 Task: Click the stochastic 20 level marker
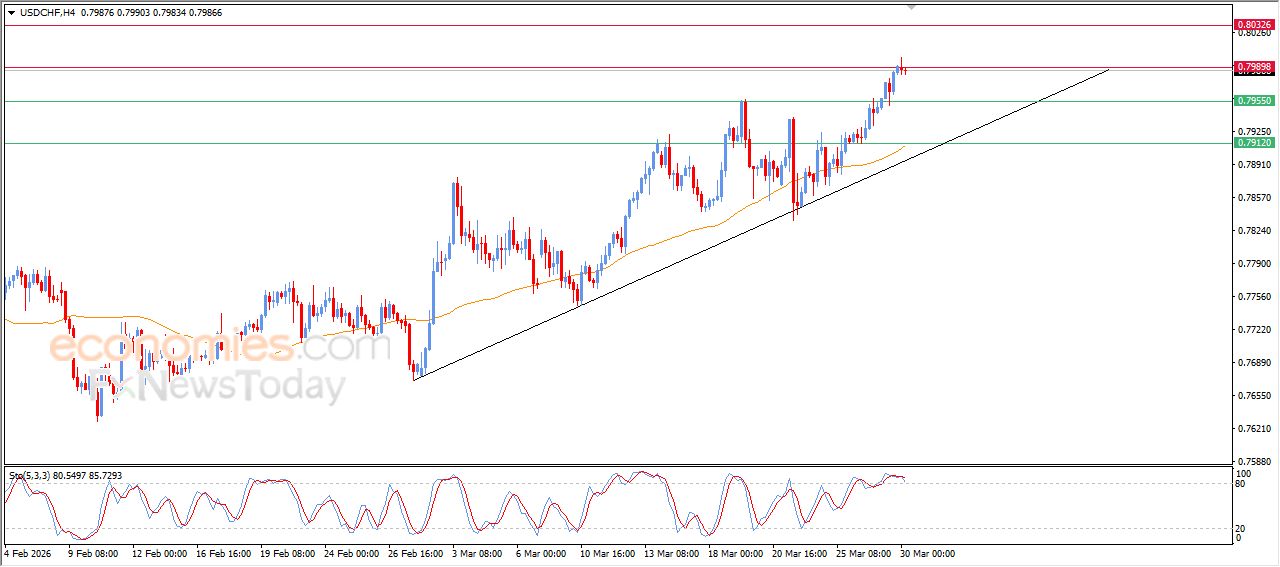click(1241, 528)
